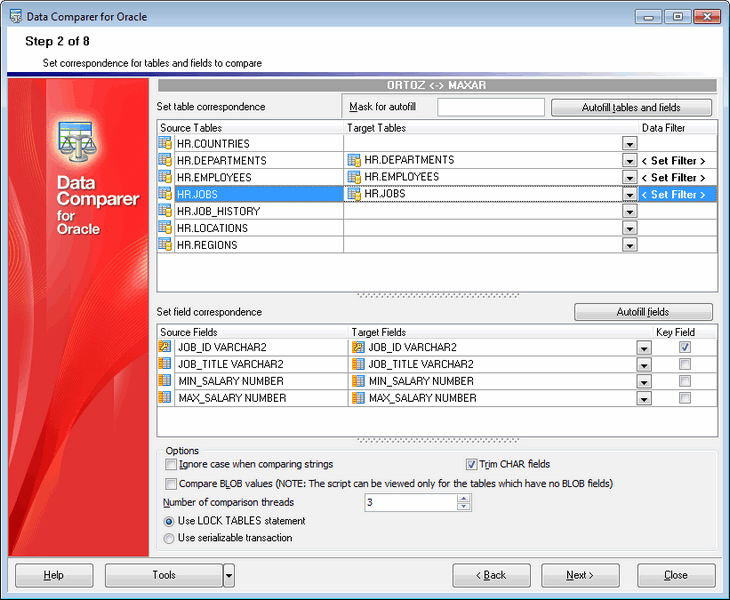Enable Key Field checkbox for MAX_SALARY
The width and height of the screenshot is (730, 600).
(684, 398)
